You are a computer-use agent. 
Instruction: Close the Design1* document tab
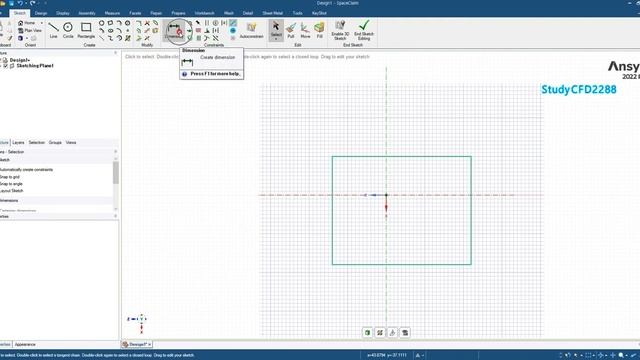[x=150, y=344]
